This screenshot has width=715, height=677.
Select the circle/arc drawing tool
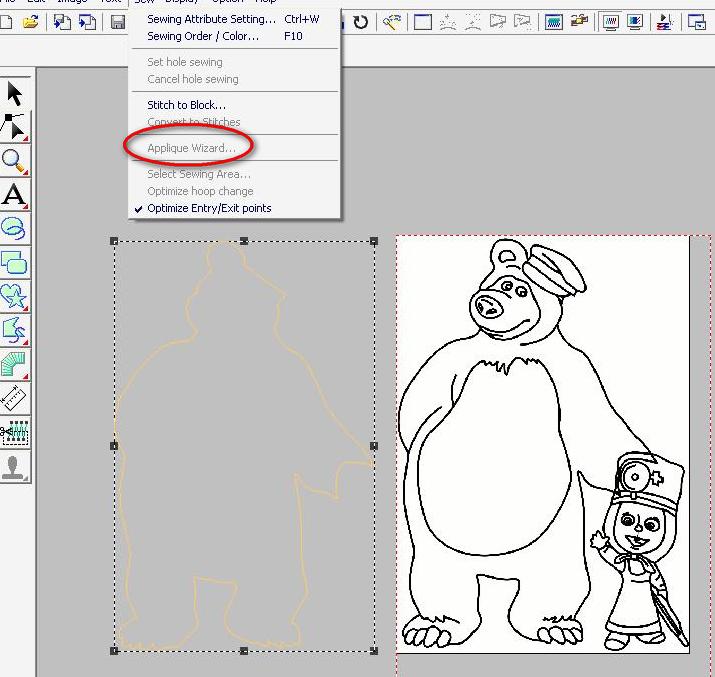[15, 229]
